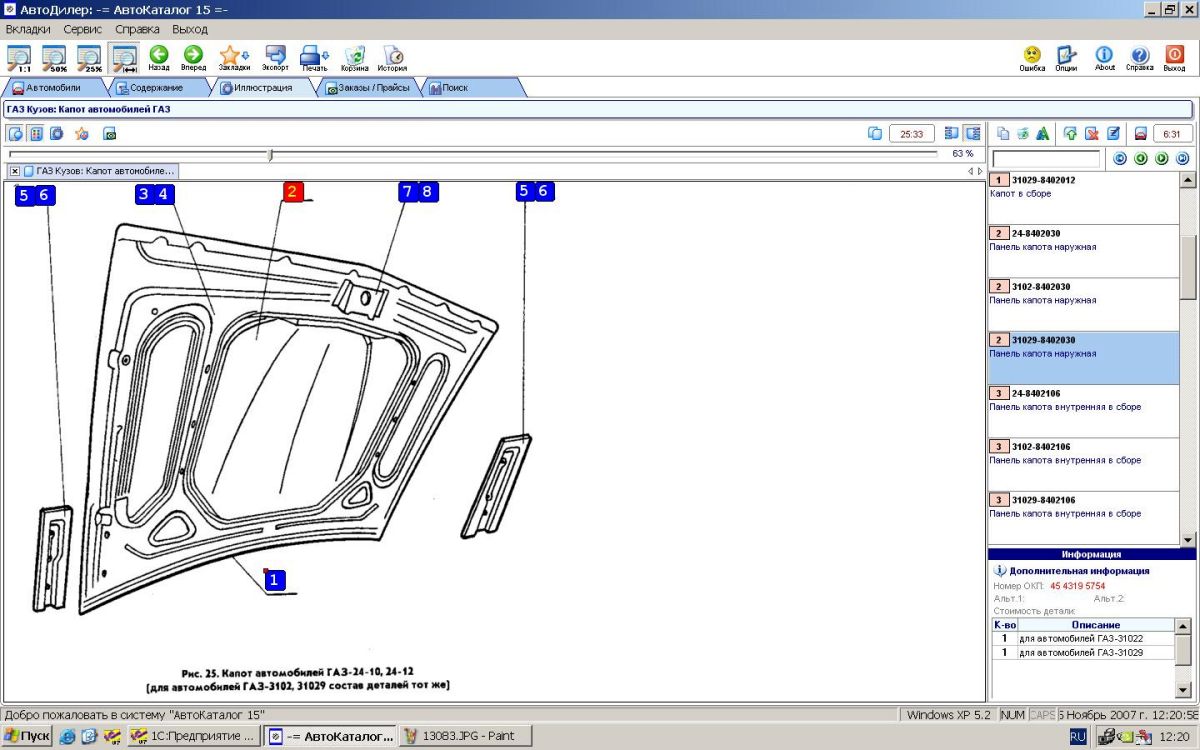The width and height of the screenshot is (1200, 750).
Task: Jump to last part with blue navigation arrow
Action: (x=1183, y=158)
